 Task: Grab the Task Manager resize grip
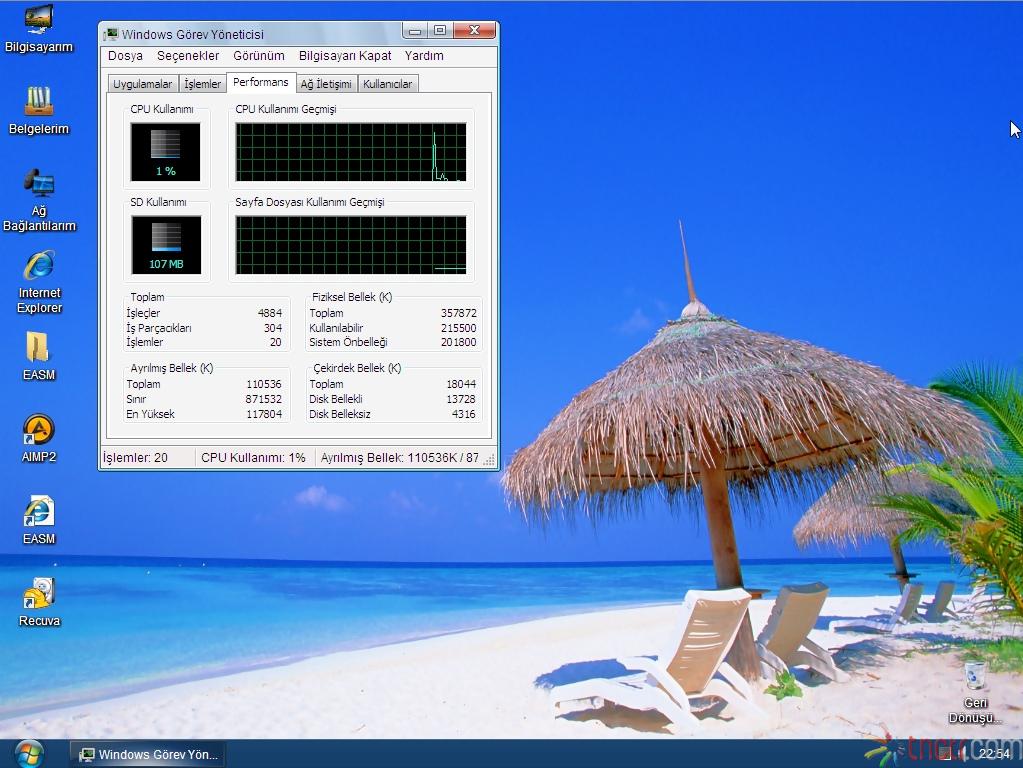coord(489,459)
